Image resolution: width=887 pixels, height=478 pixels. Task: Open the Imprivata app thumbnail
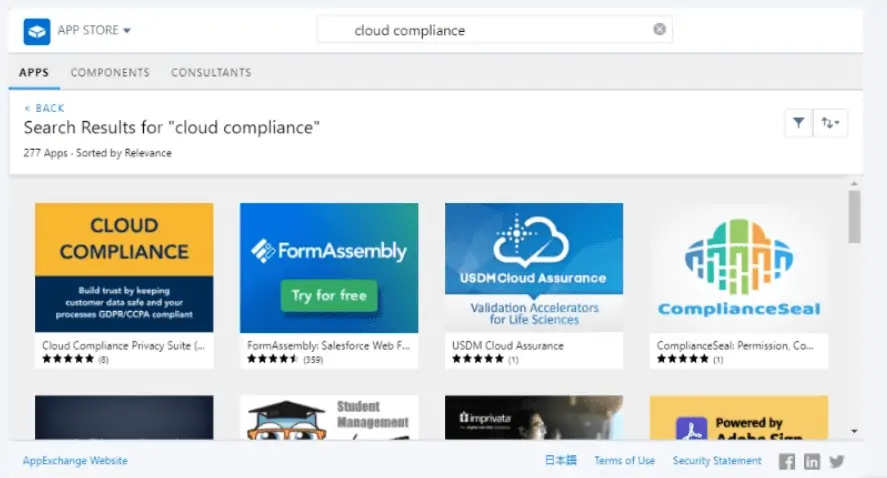tap(534, 417)
